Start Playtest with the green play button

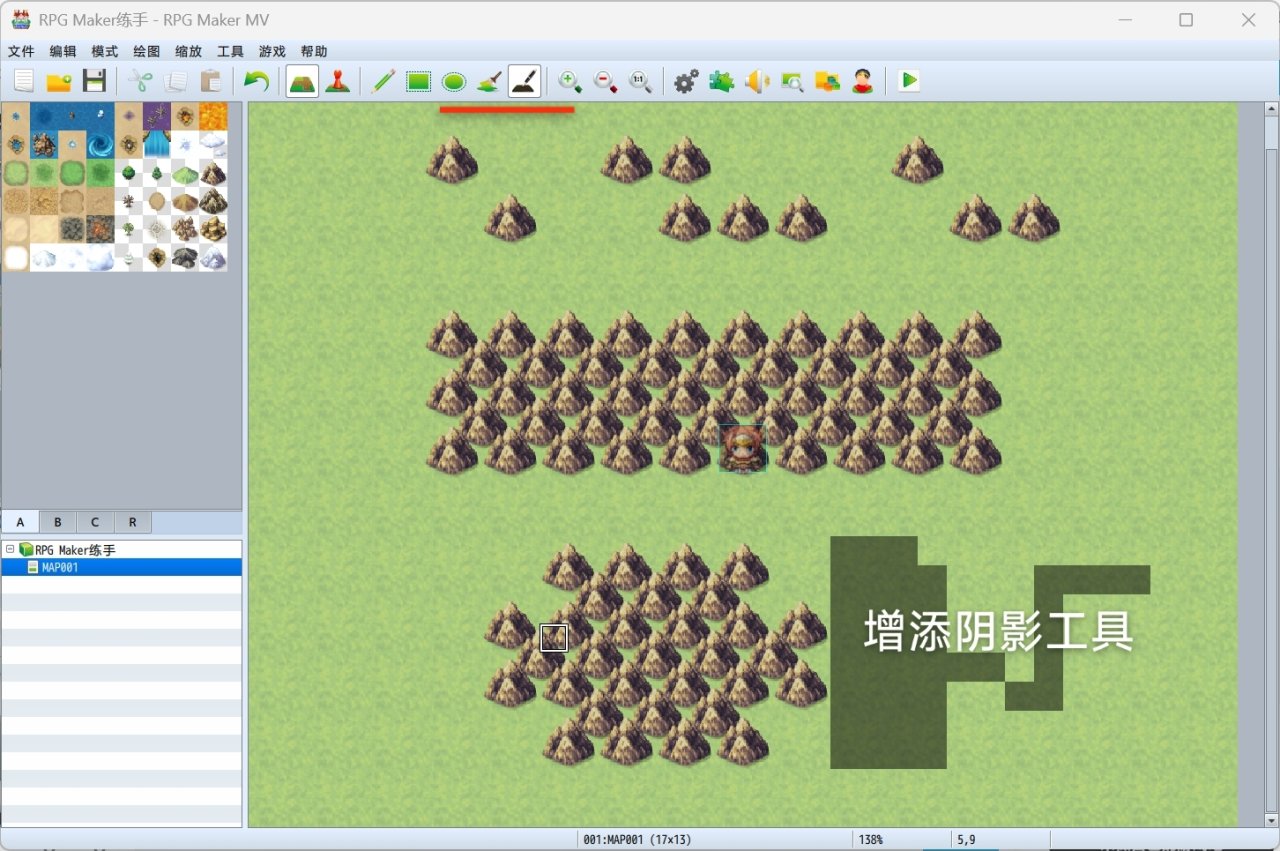coord(908,81)
